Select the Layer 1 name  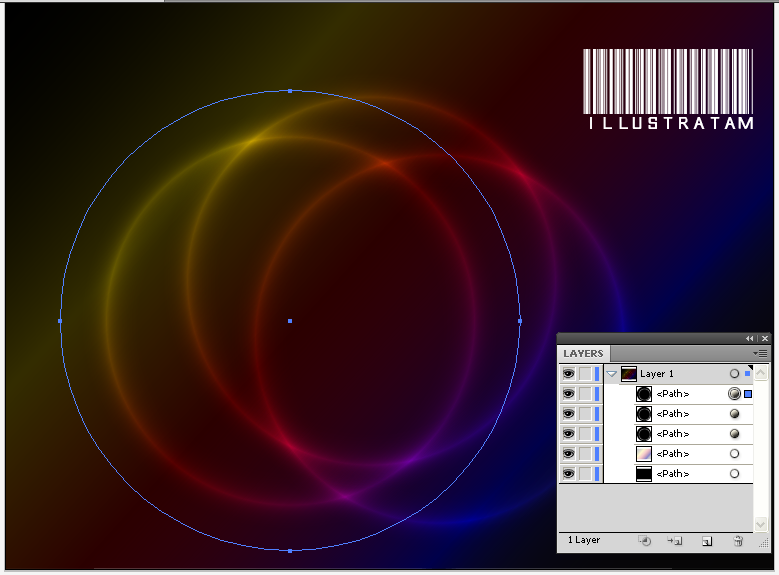(657, 374)
